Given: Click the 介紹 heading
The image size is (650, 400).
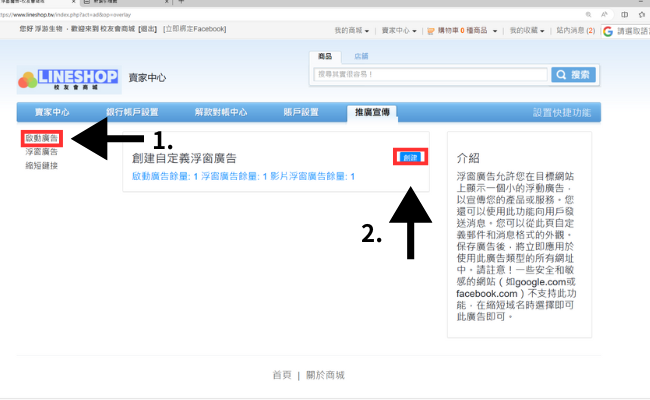Looking at the screenshot, I should click(468, 158).
